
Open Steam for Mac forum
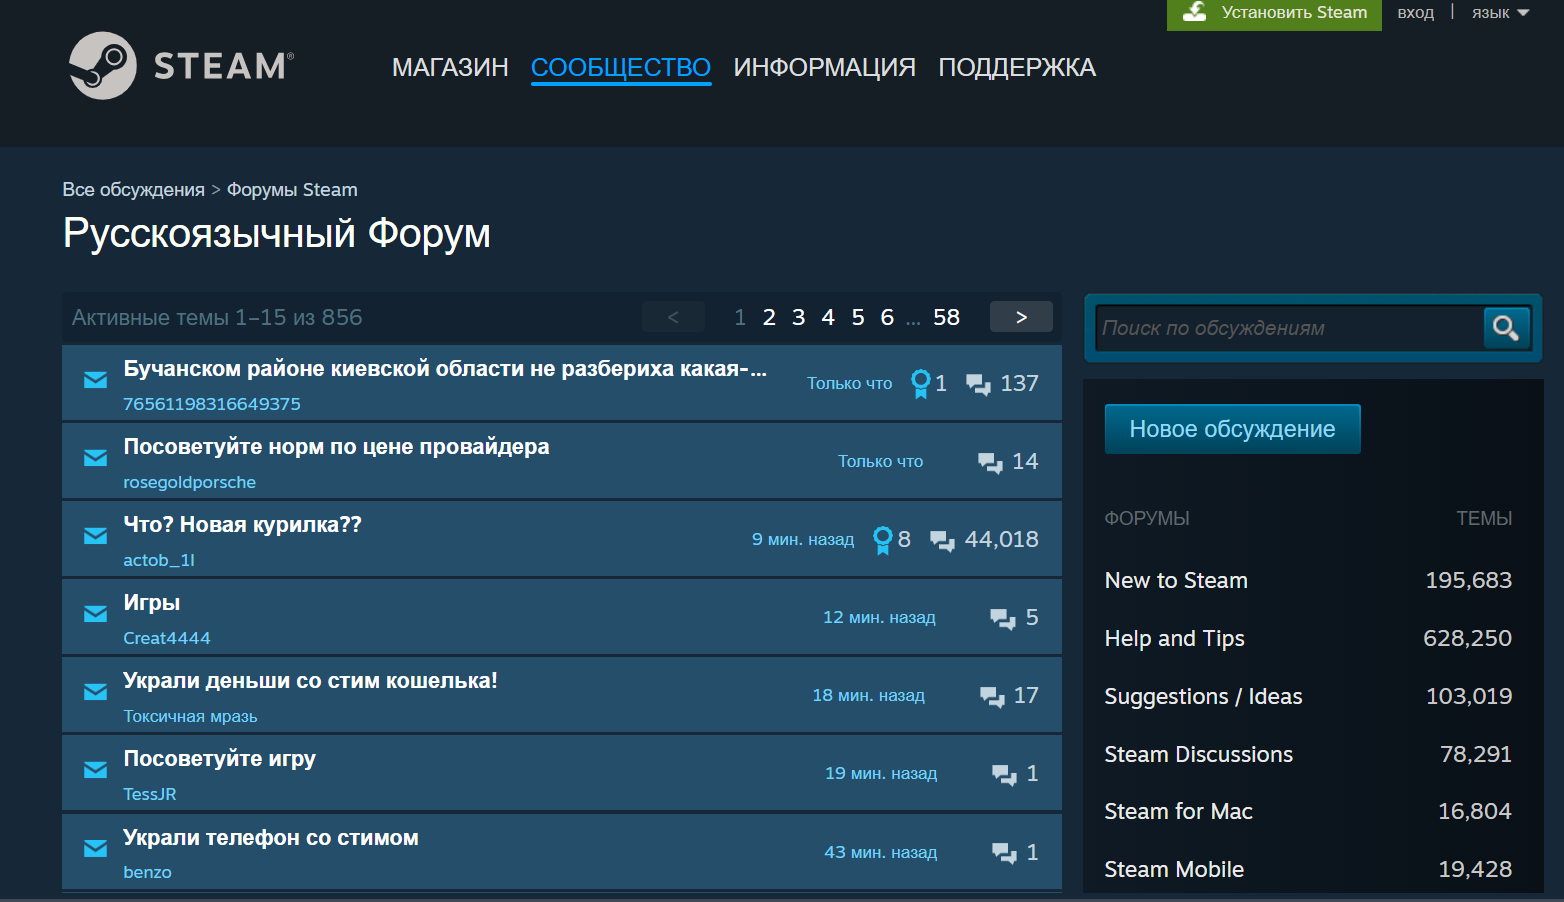pyautogui.click(x=1178, y=811)
